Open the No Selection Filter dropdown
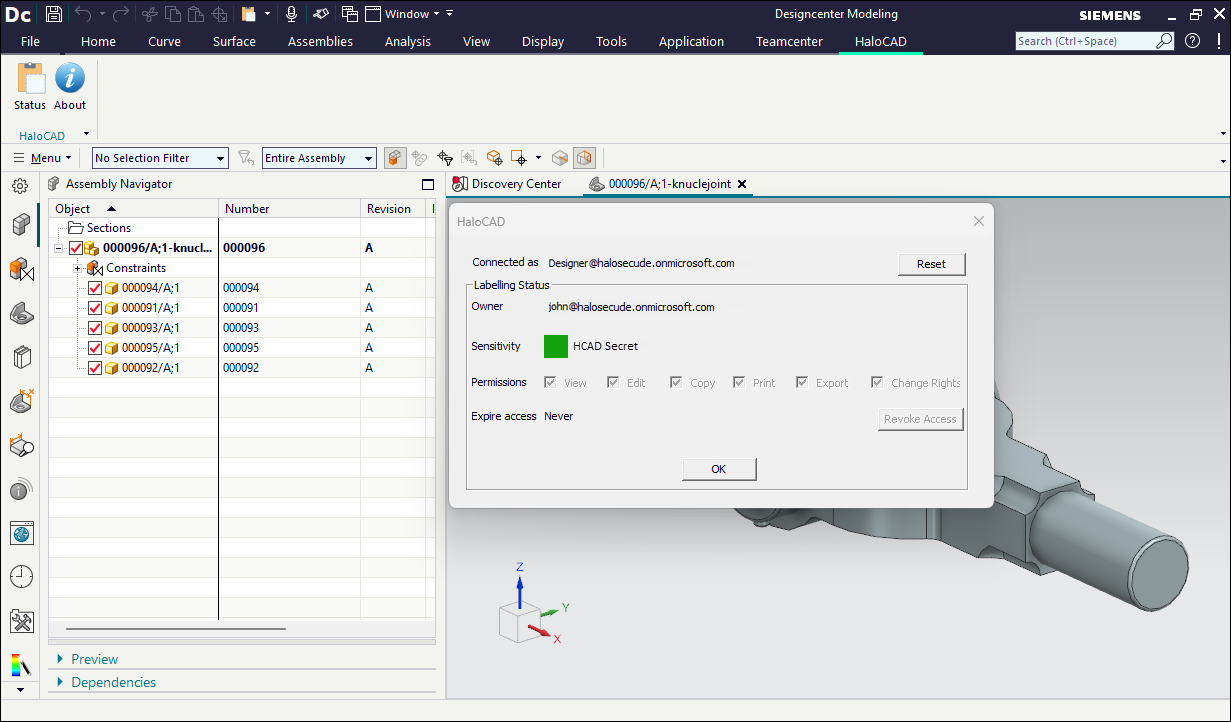 tap(160, 158)
